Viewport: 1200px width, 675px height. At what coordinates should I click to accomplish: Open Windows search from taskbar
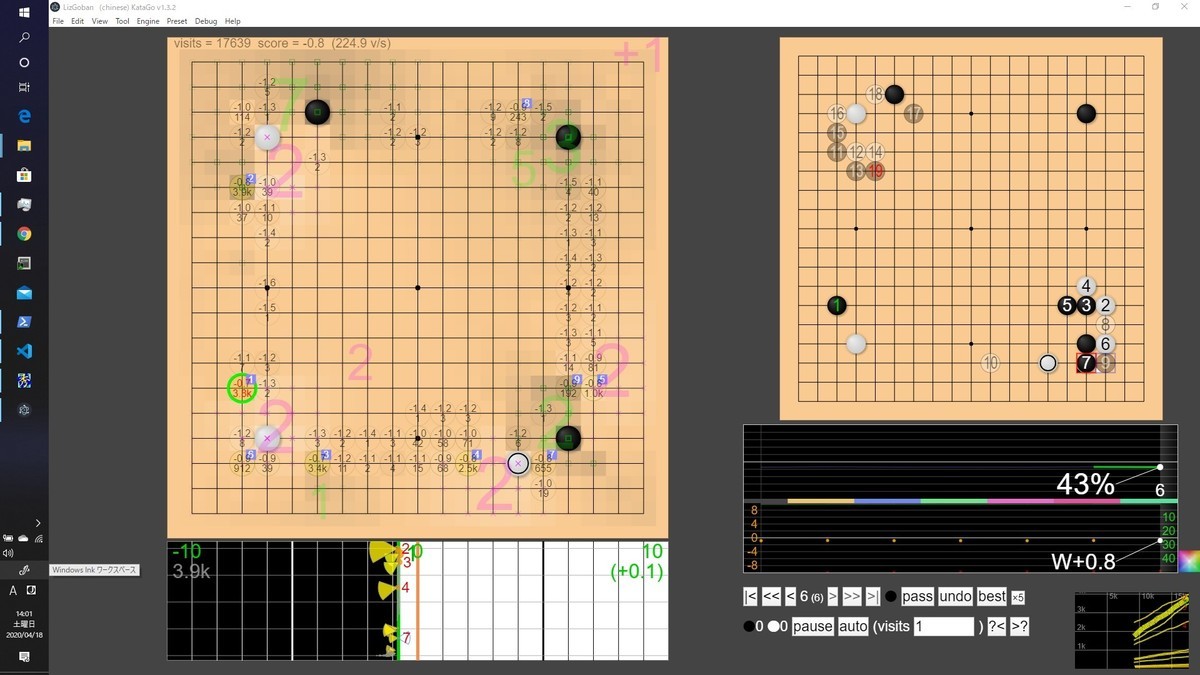click(x=24, y=37)
